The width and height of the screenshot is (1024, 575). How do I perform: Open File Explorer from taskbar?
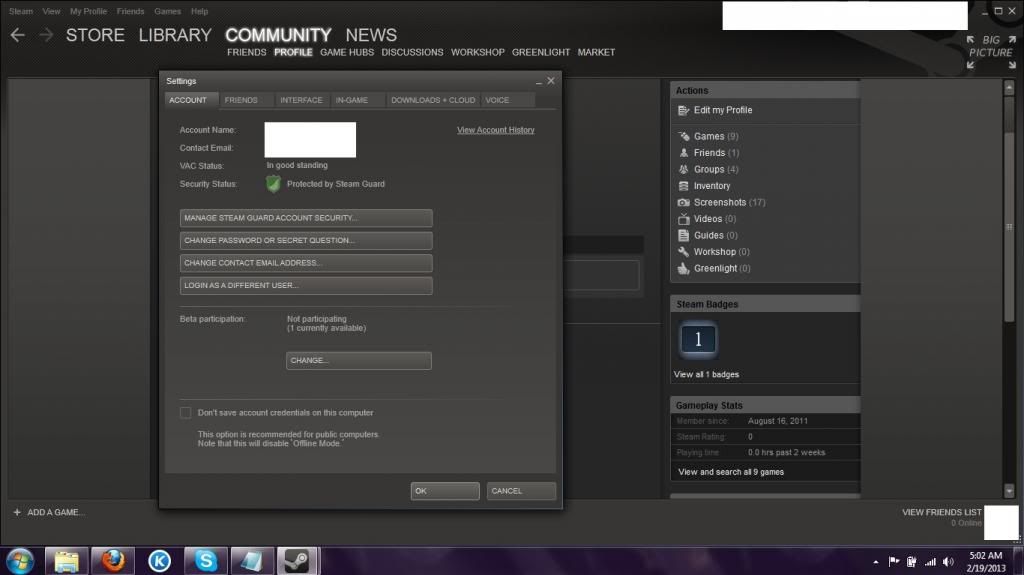[66, 561]
